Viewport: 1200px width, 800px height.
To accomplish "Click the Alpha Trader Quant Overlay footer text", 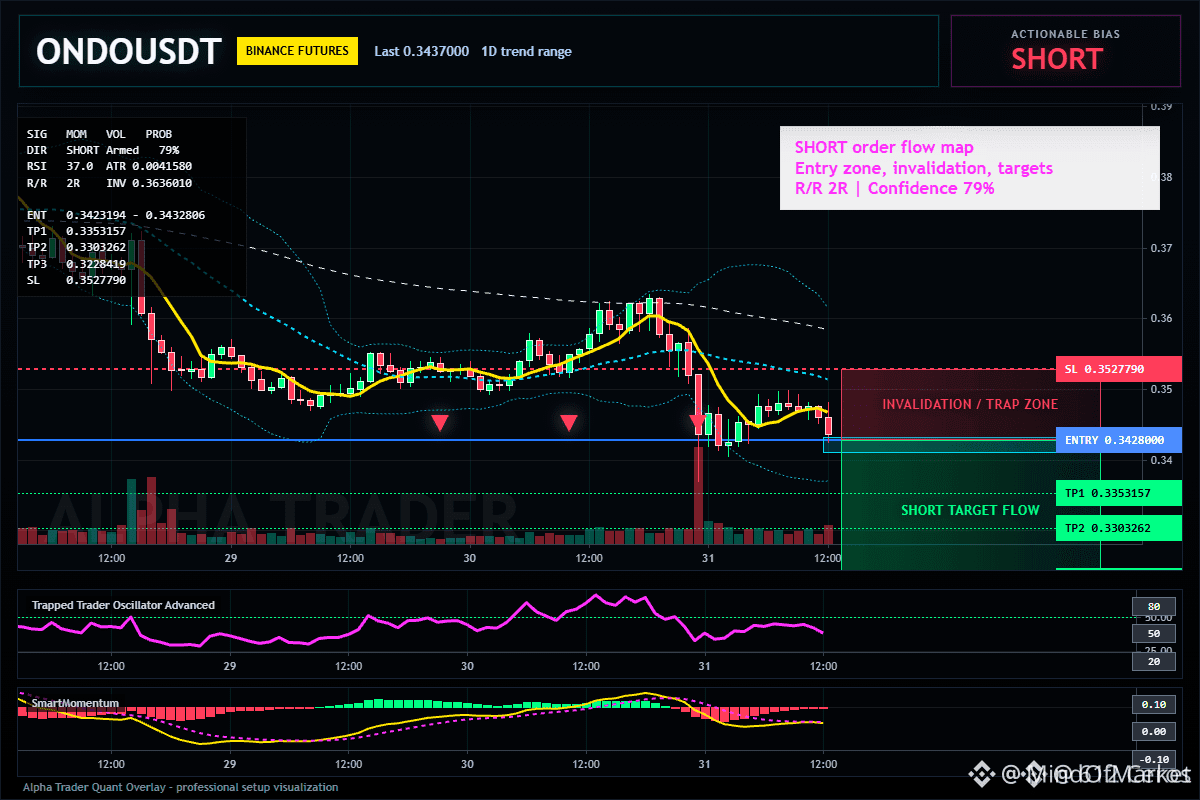I will pos(181,787).
